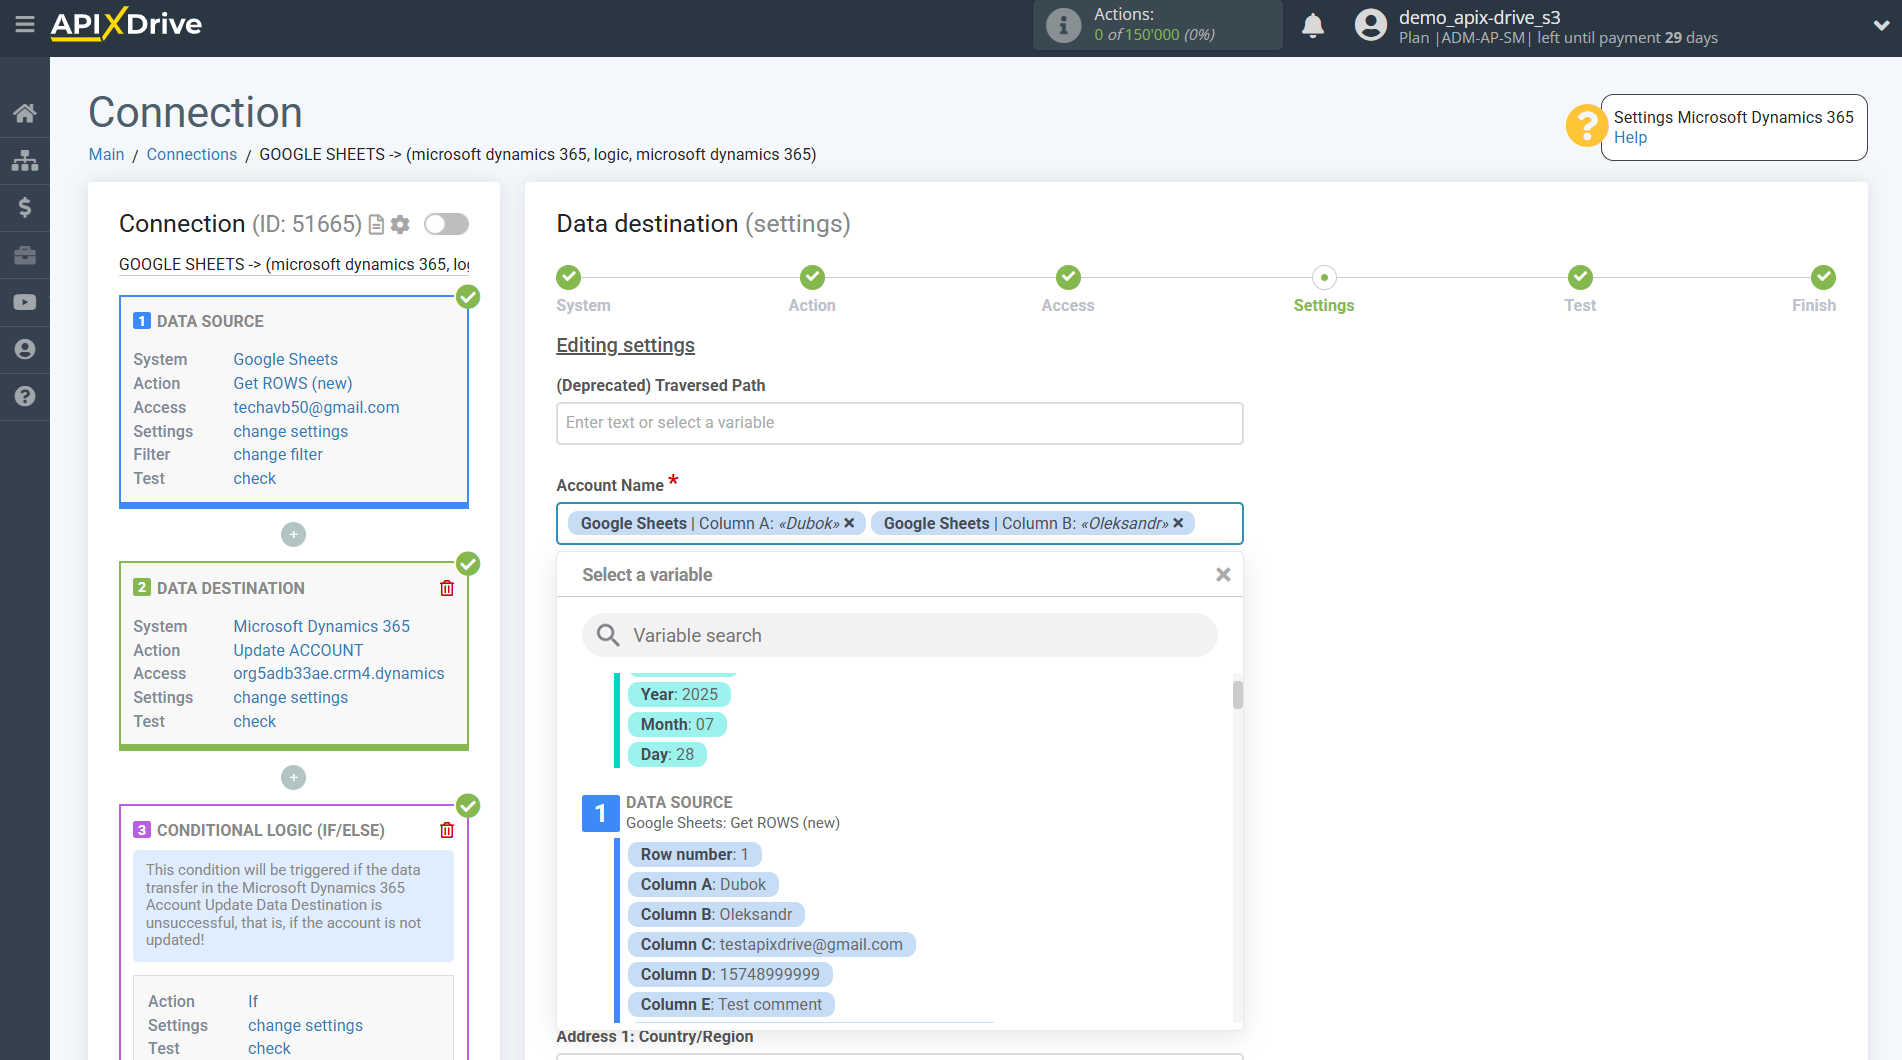The image size is (1902, 1060).
Task: Click change filter in Data Source
Action: click(278, 454)
